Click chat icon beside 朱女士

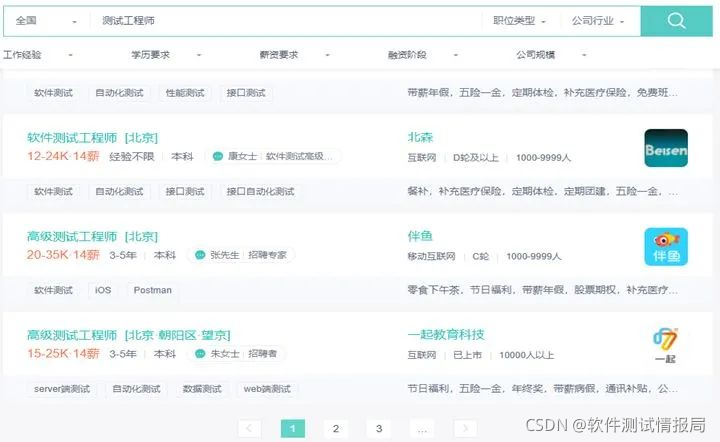200,354
